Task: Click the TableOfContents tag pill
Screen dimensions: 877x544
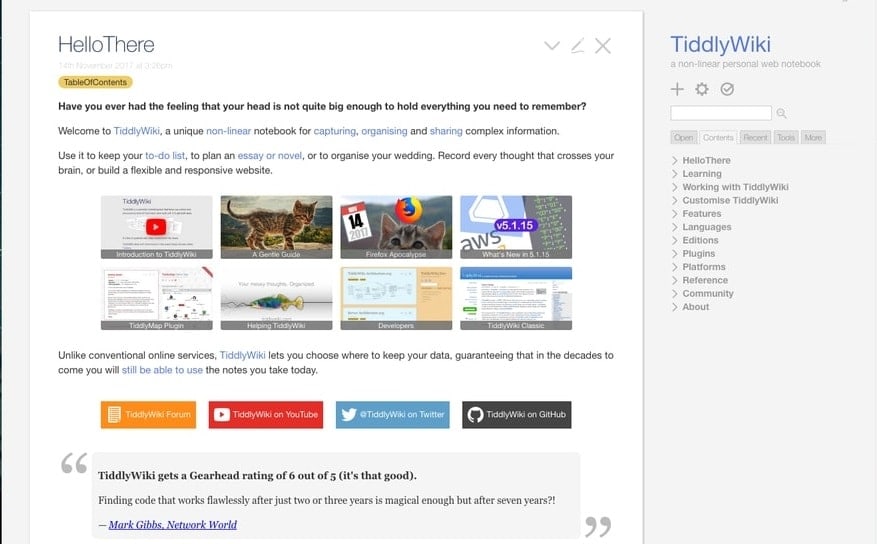Action: [x=95, y=82]
